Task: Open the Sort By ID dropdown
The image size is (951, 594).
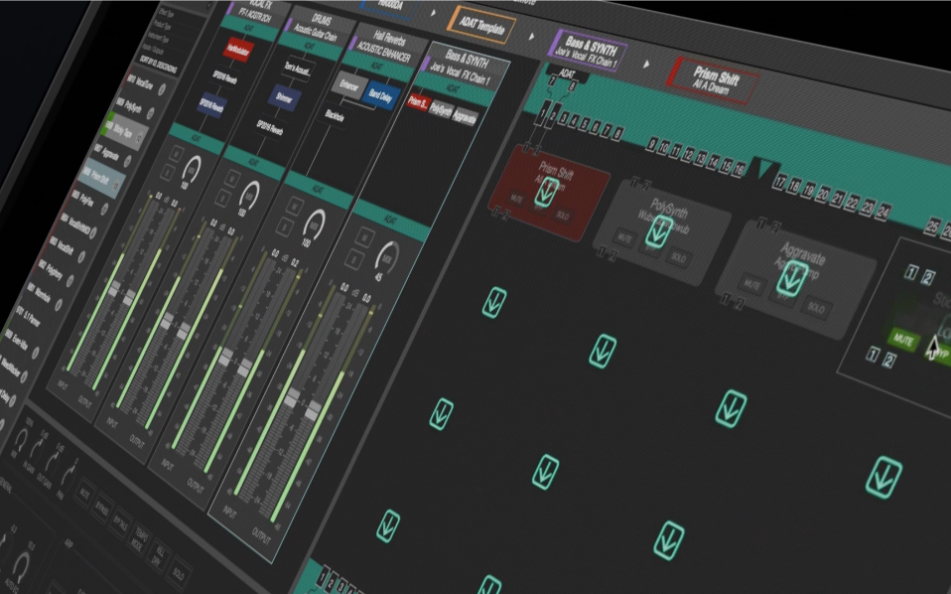Action: (x=158, y=63)
